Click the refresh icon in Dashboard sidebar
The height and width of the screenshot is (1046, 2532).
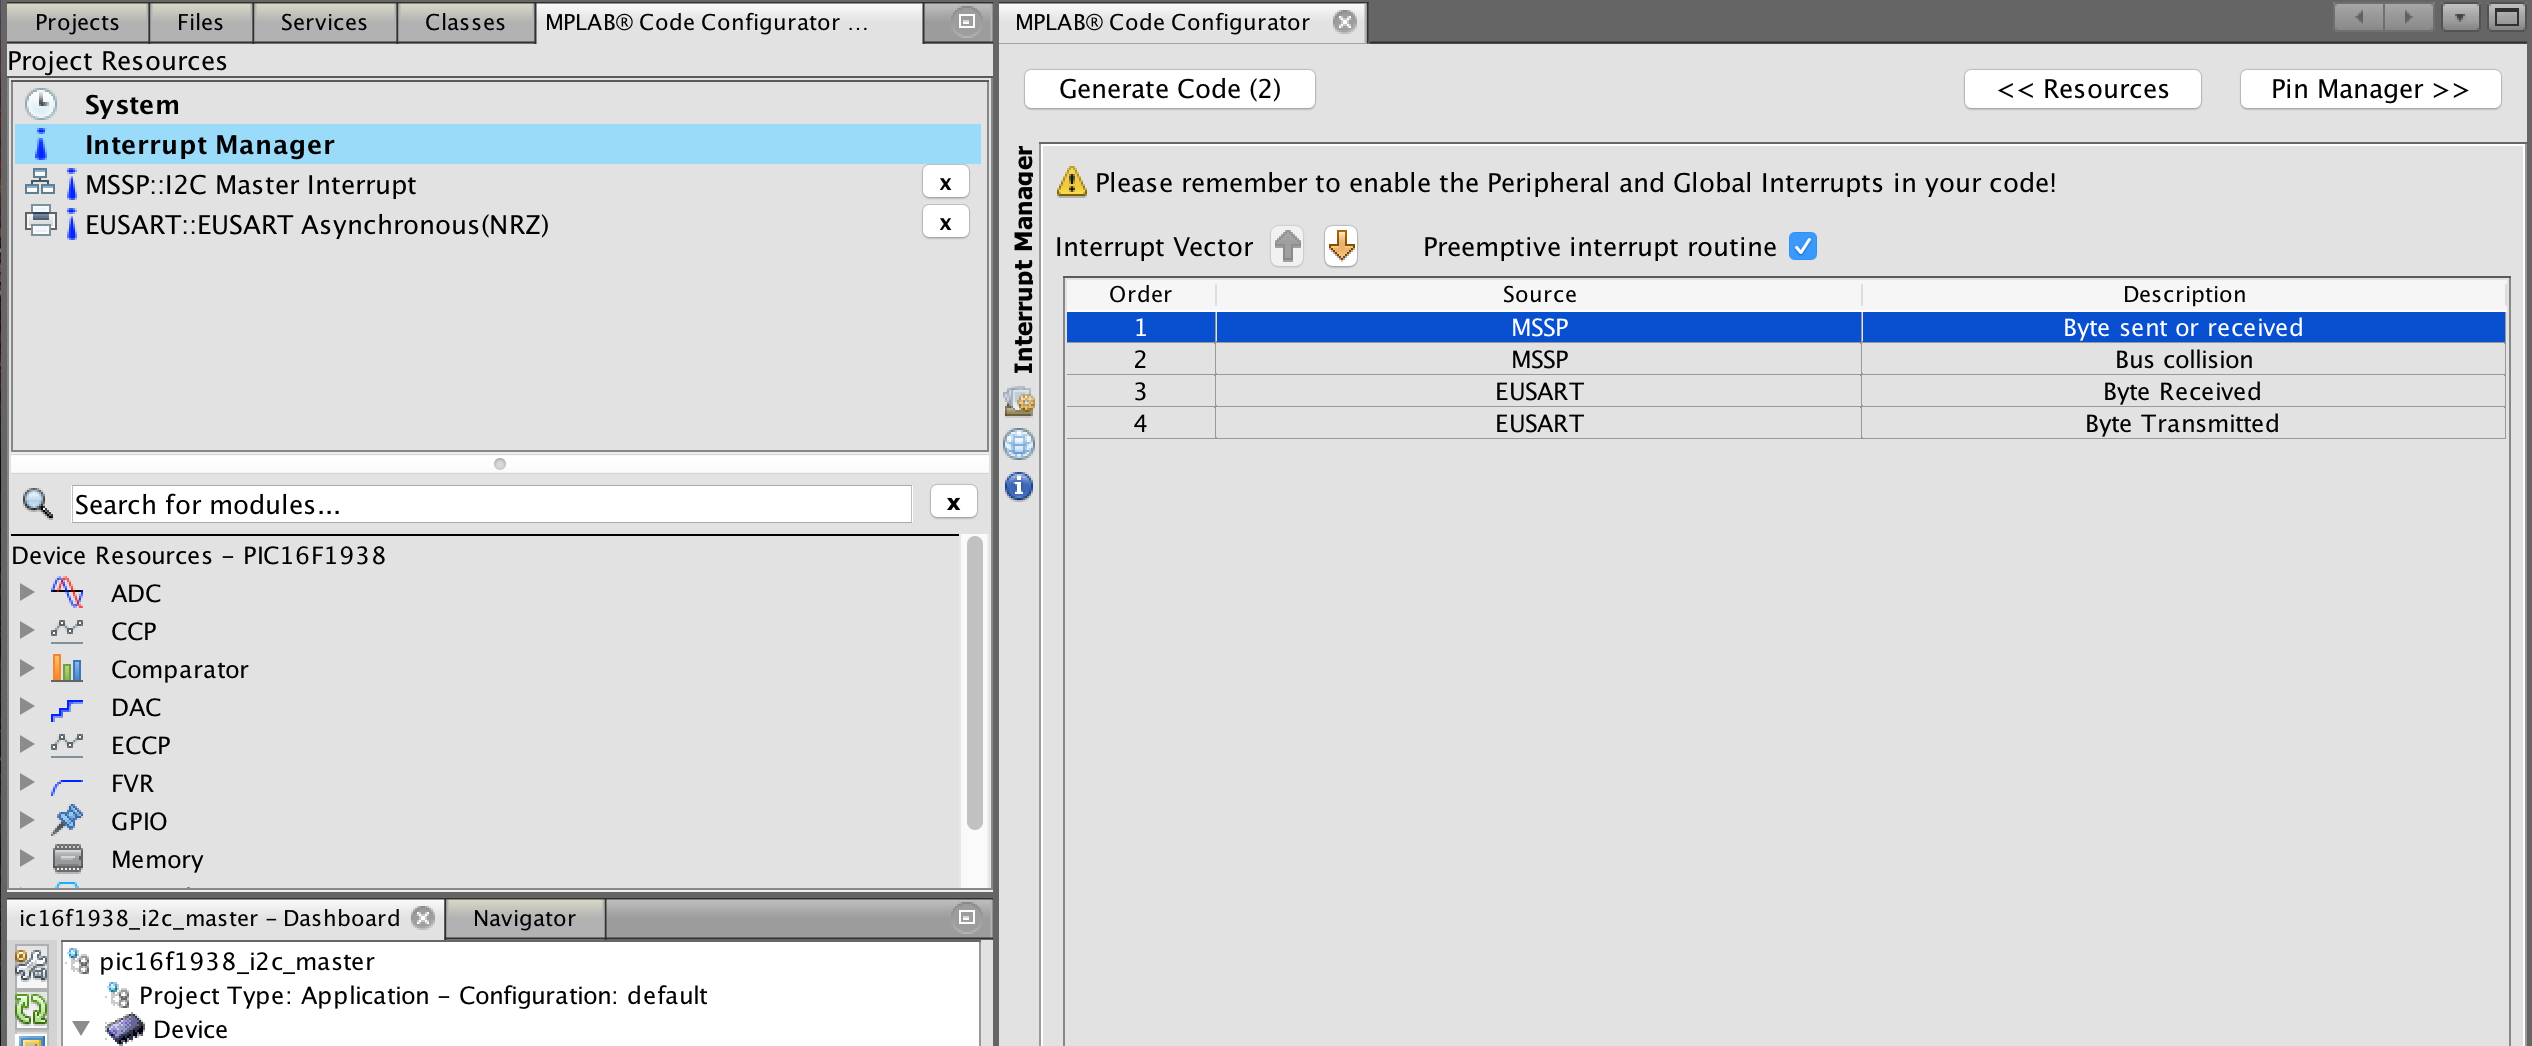tap(31, 1008)
